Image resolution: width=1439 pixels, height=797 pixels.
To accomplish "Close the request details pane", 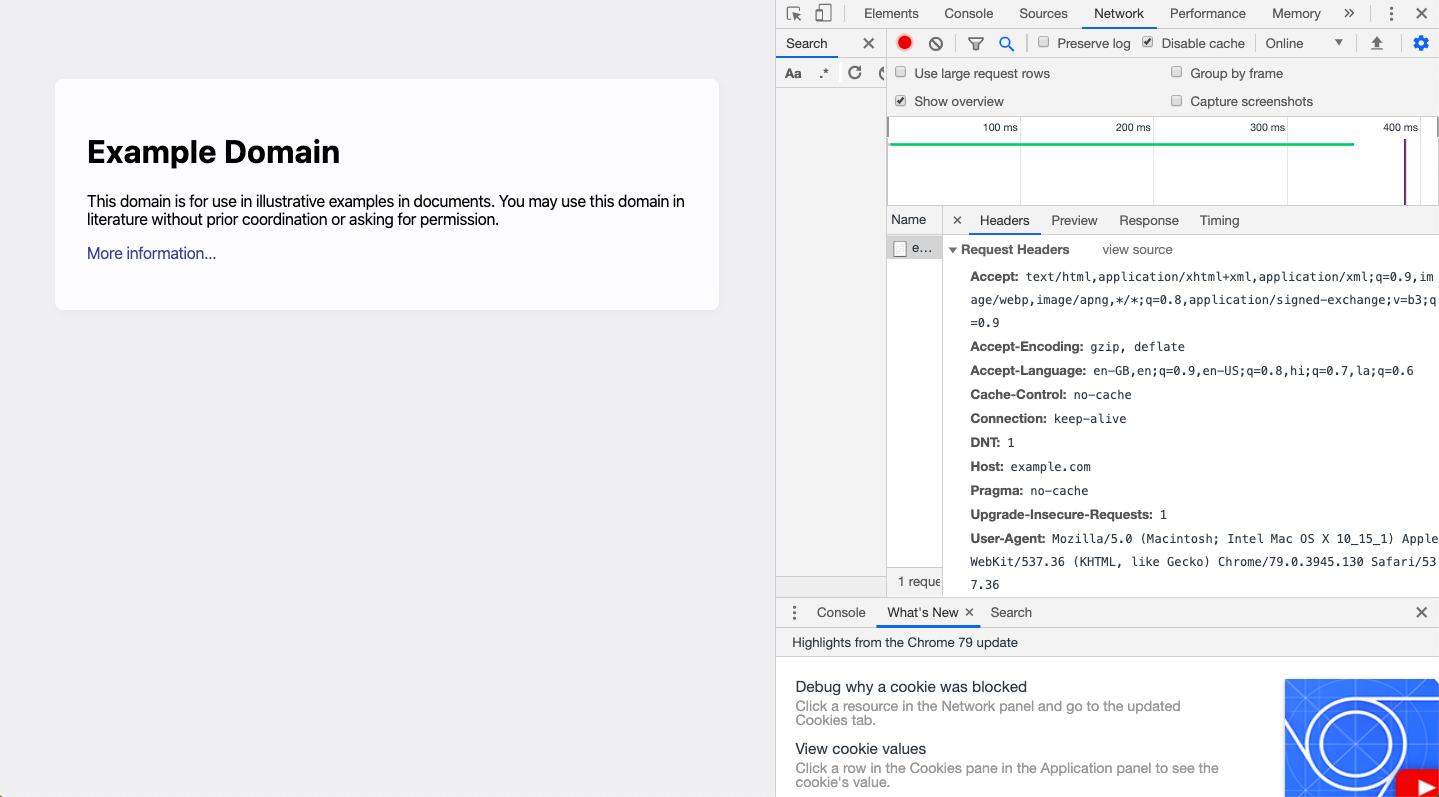I will tap(957, 221).
